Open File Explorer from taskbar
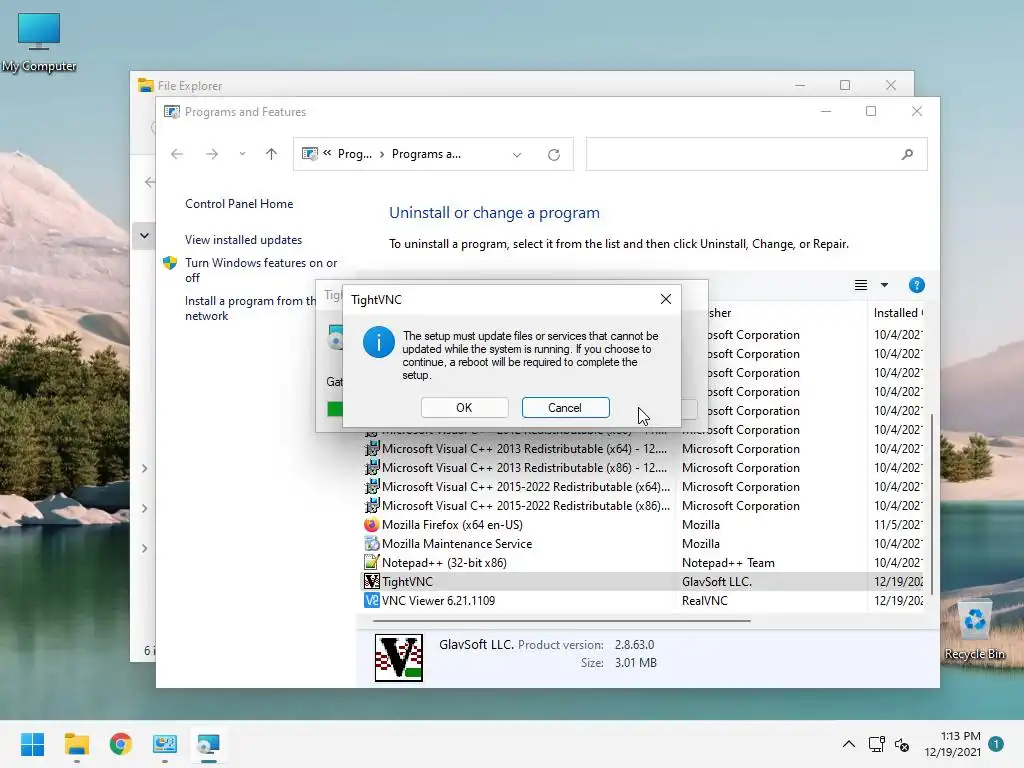Screen dimensions: 1024x768 coord(76,744)
